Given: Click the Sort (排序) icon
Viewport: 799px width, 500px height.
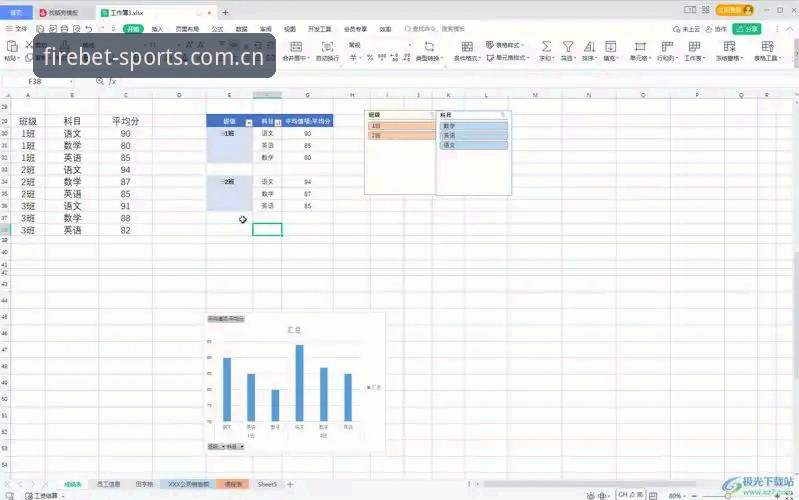Looking at the screenshot, I should 589,46.
